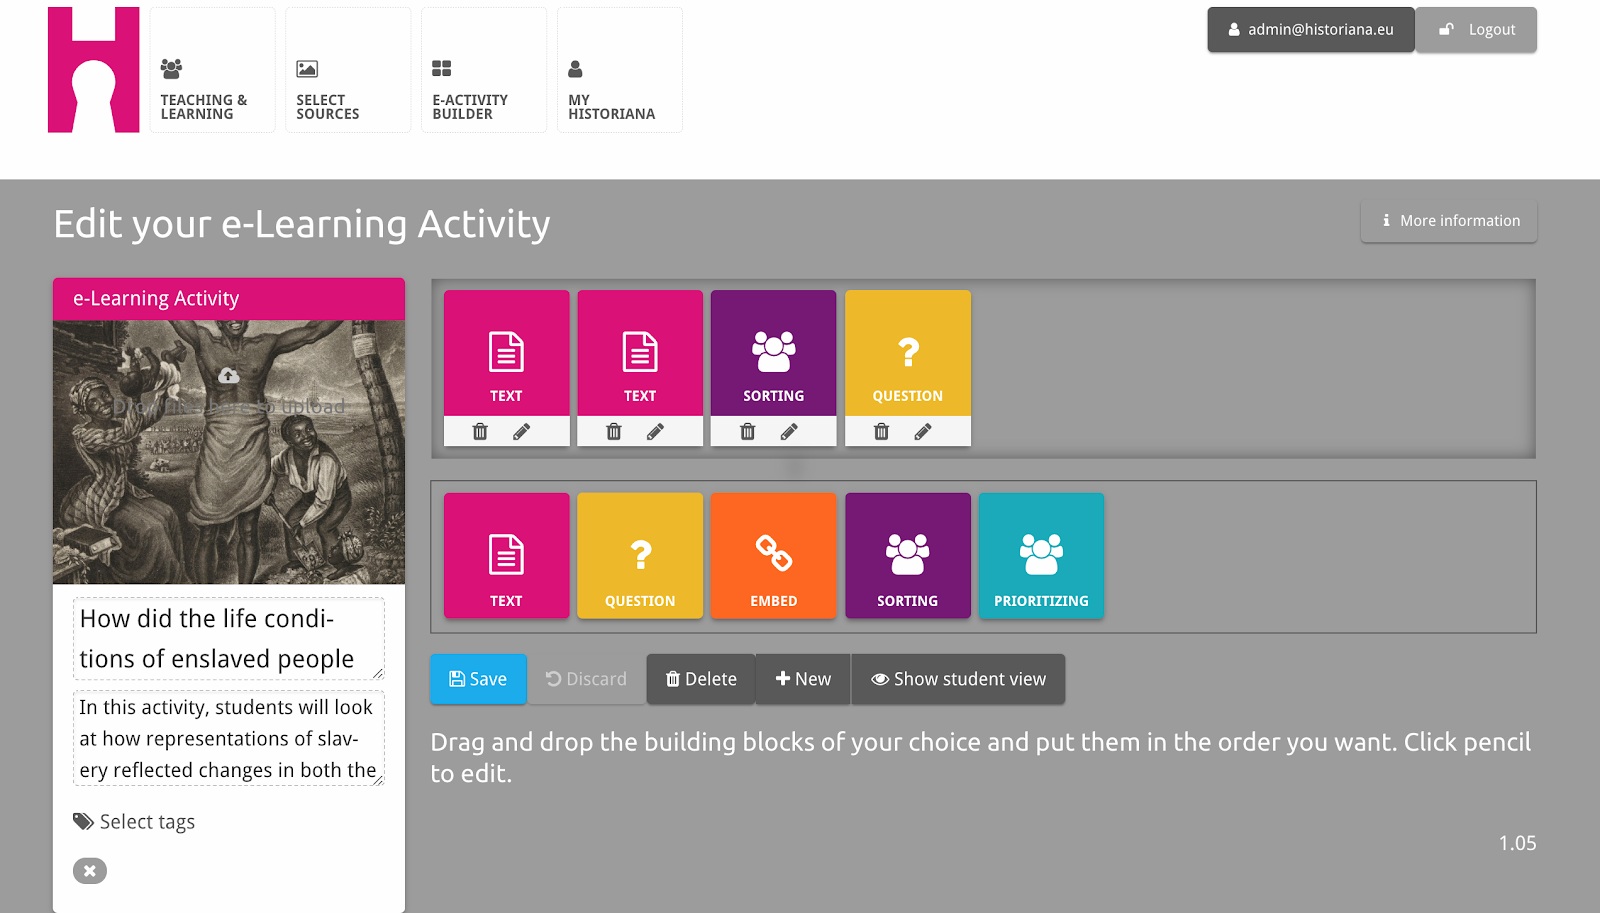Pick the Sorting building block from the palette
This screenshot has height=913, width=1600.
pyautogui.click(x=908, y=556)
